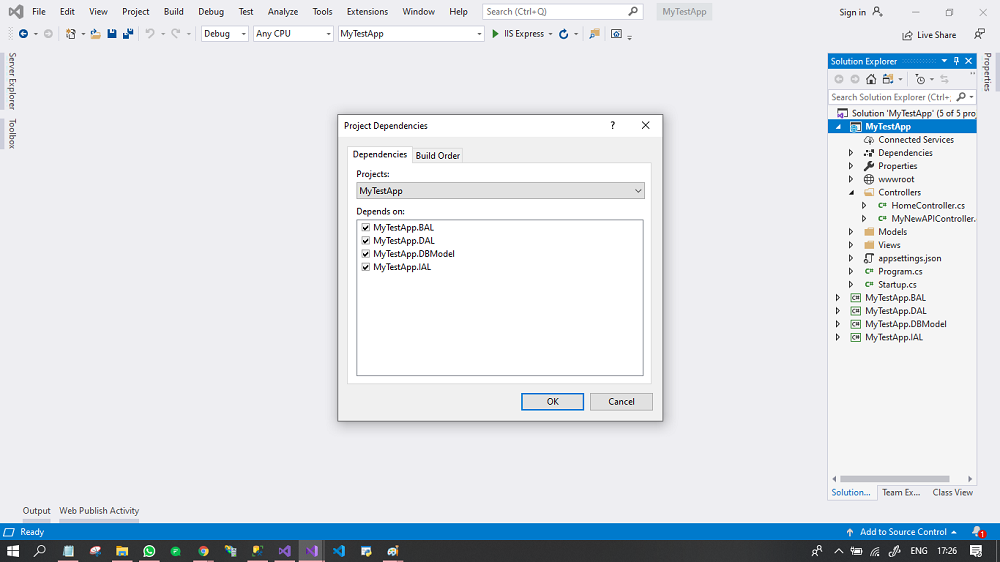1000x562 pixels.
Task: Open the Team Explorer tab
Action: [x=901, y=492]
